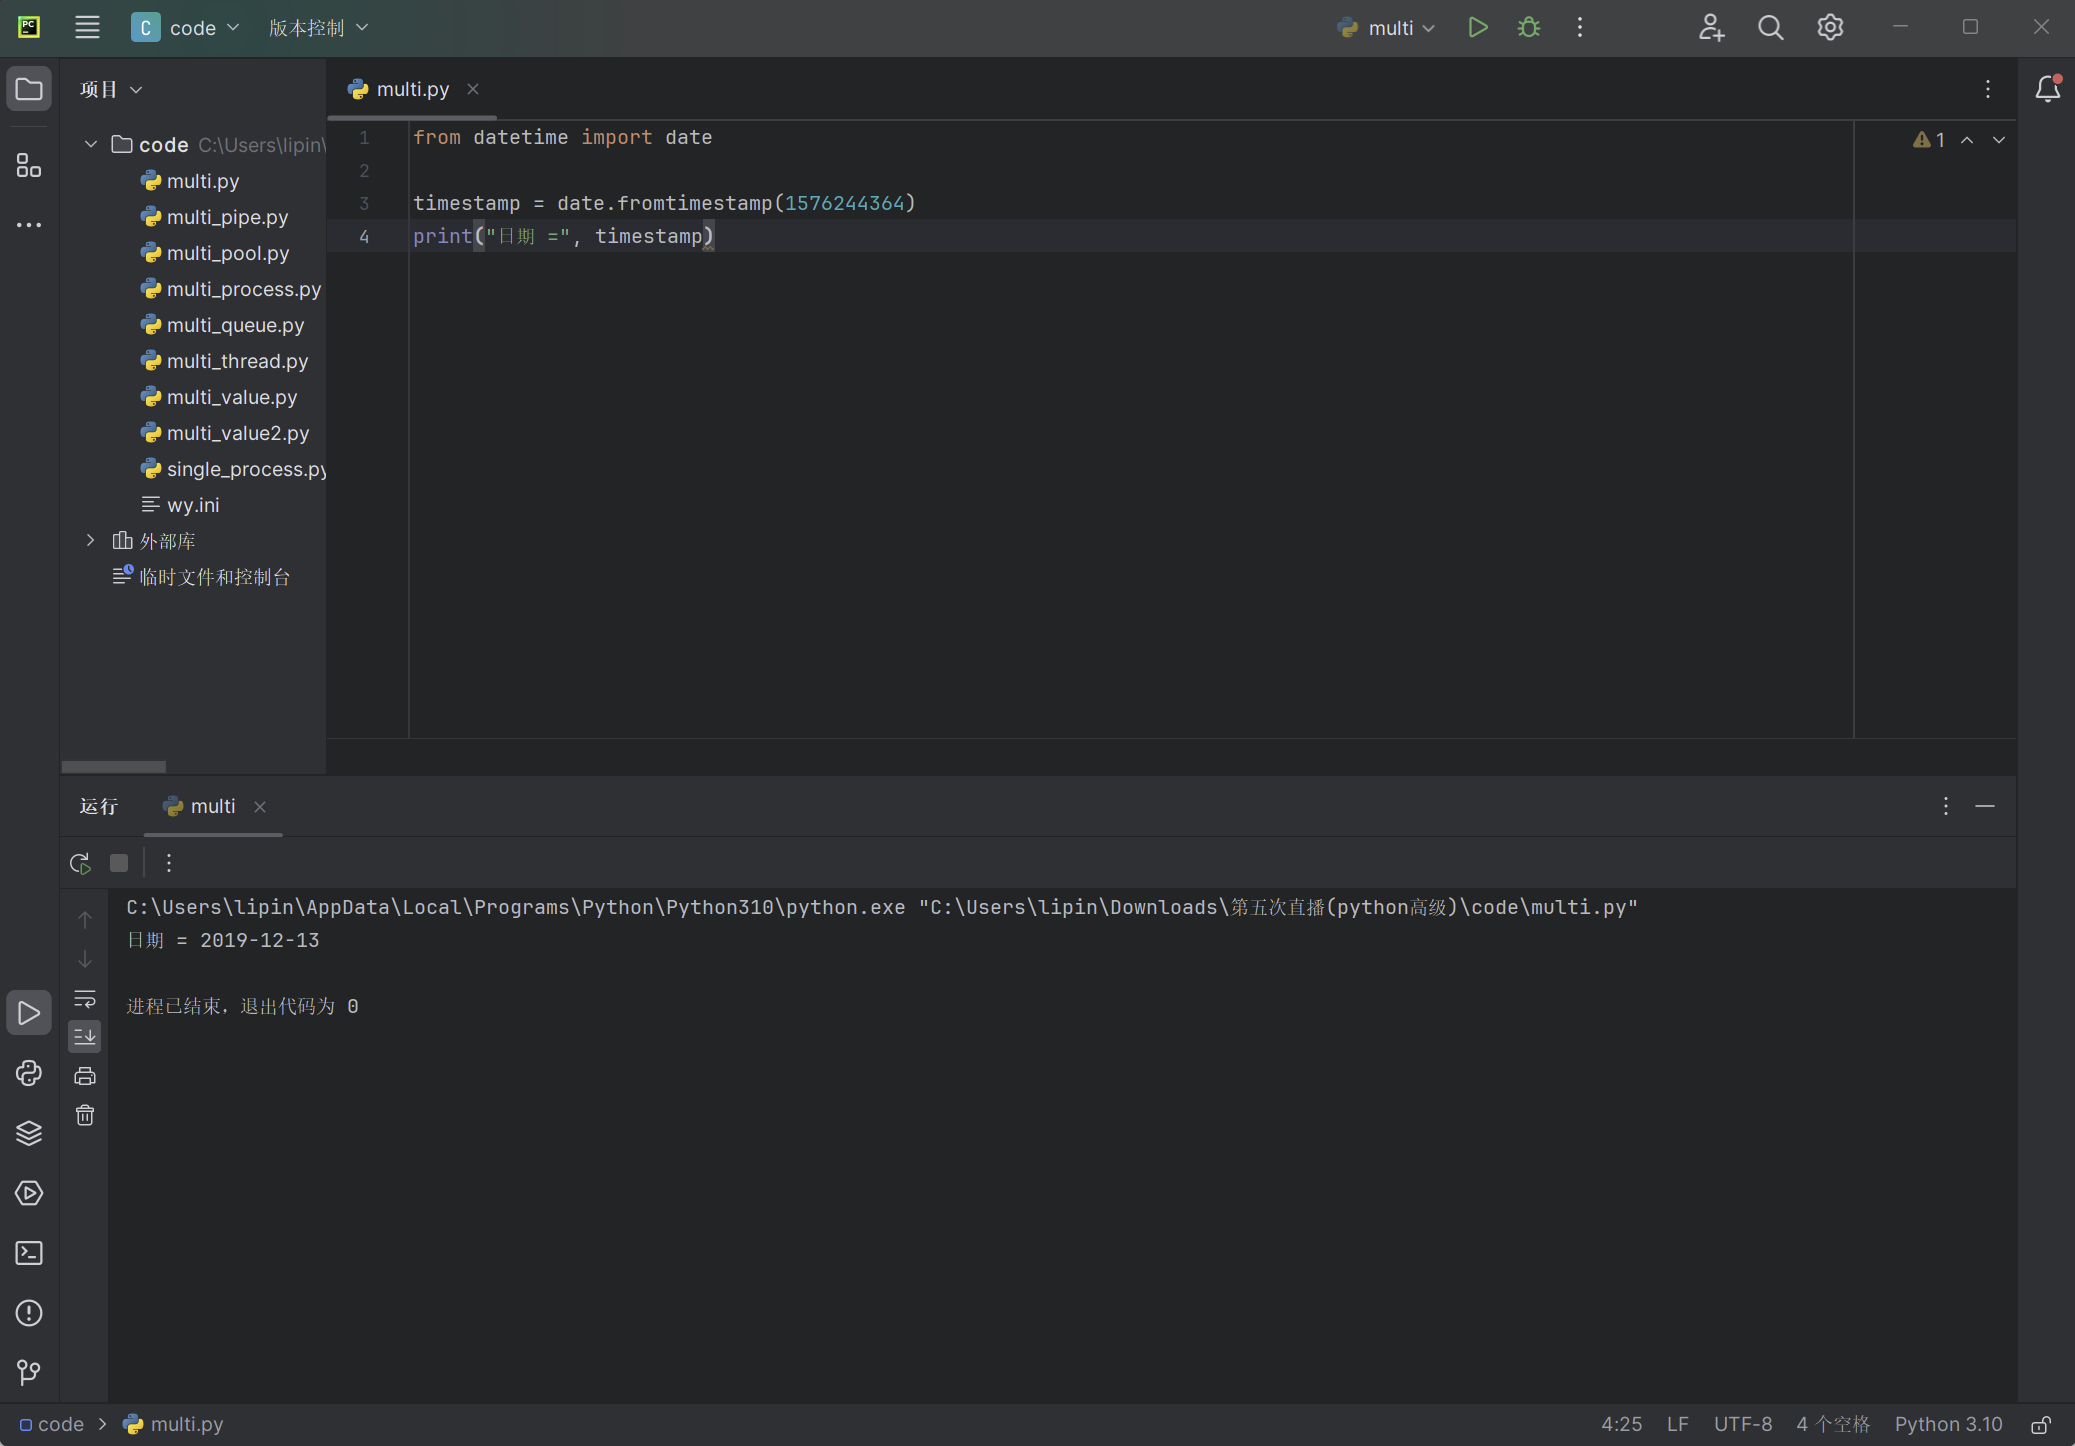
Task: Click project tree horizontal scrollbar
Action: click(x=114, y=767)
